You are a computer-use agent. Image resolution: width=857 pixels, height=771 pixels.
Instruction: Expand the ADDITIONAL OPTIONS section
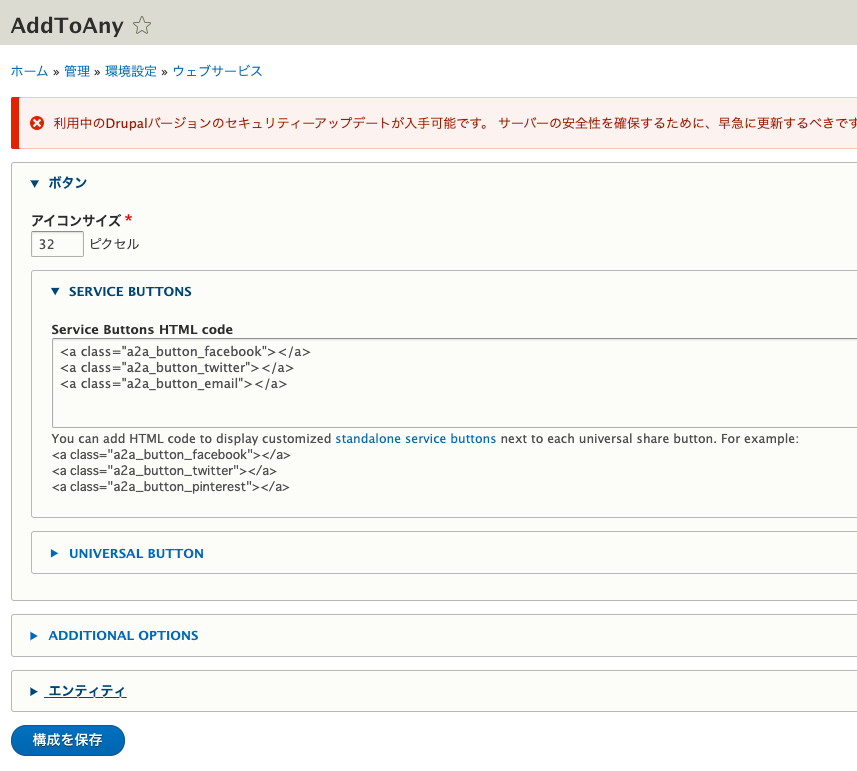pos(123,635)
